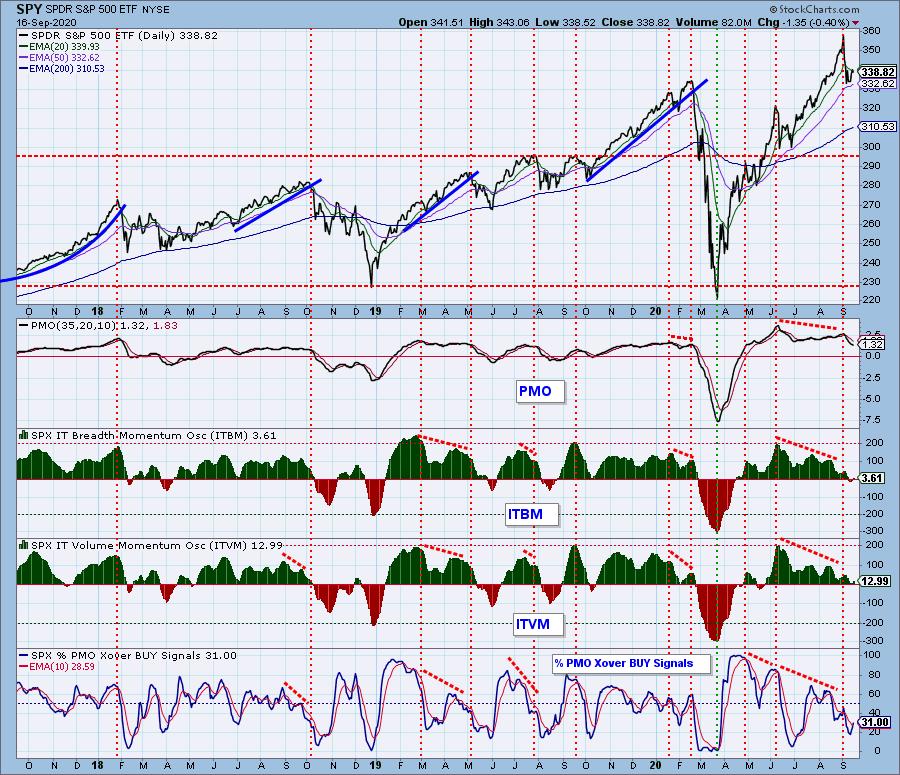Click the 'PMO(35,20,10) 1.32, 1.83' panel legend
The image size is (900, 775).
[98, 326]
